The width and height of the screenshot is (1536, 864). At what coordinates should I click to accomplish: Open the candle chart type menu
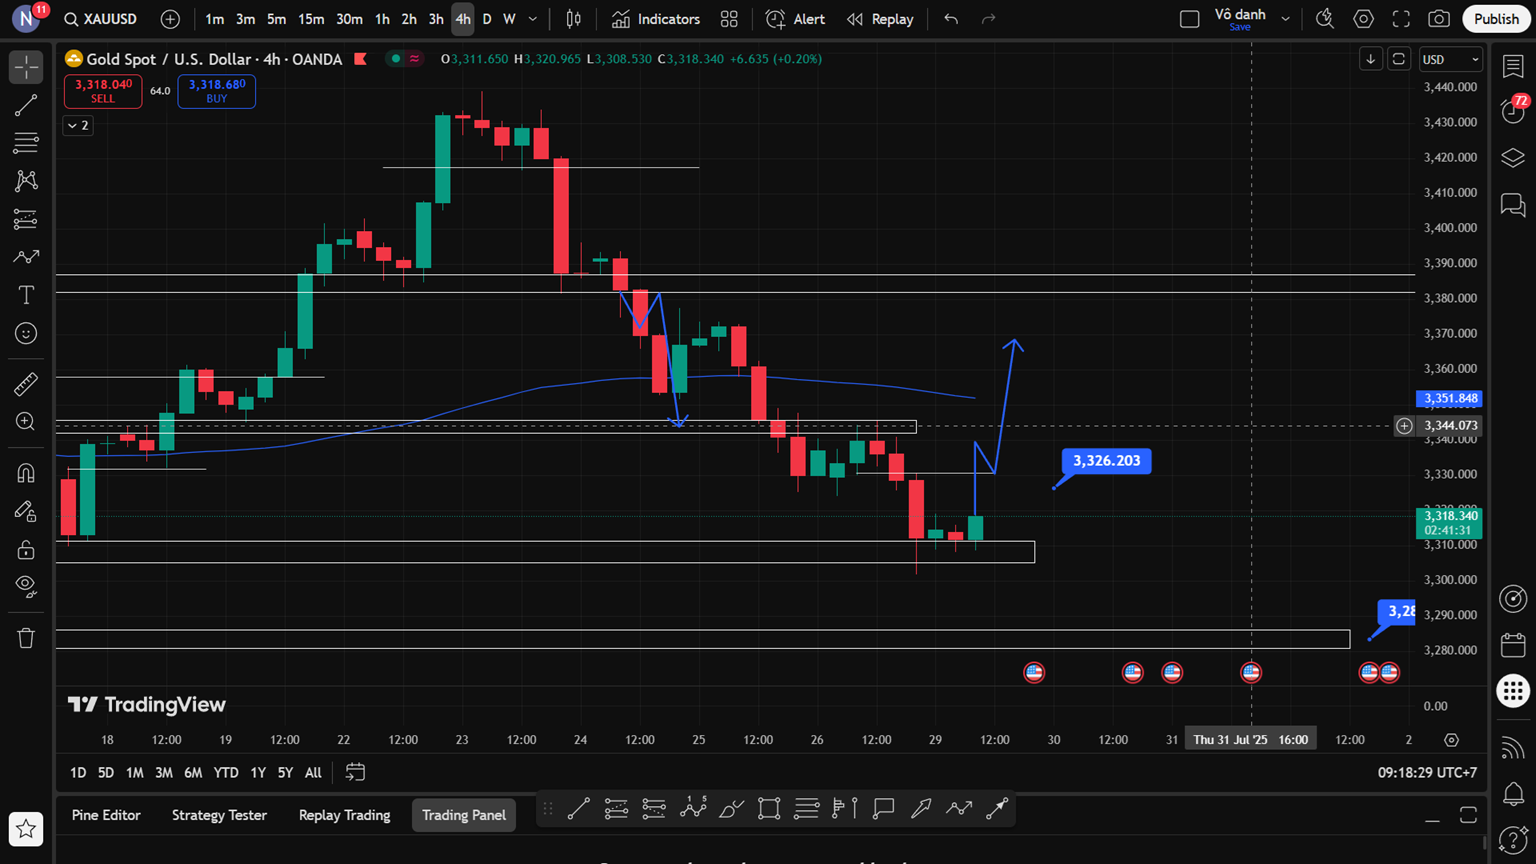click(574, 19)
